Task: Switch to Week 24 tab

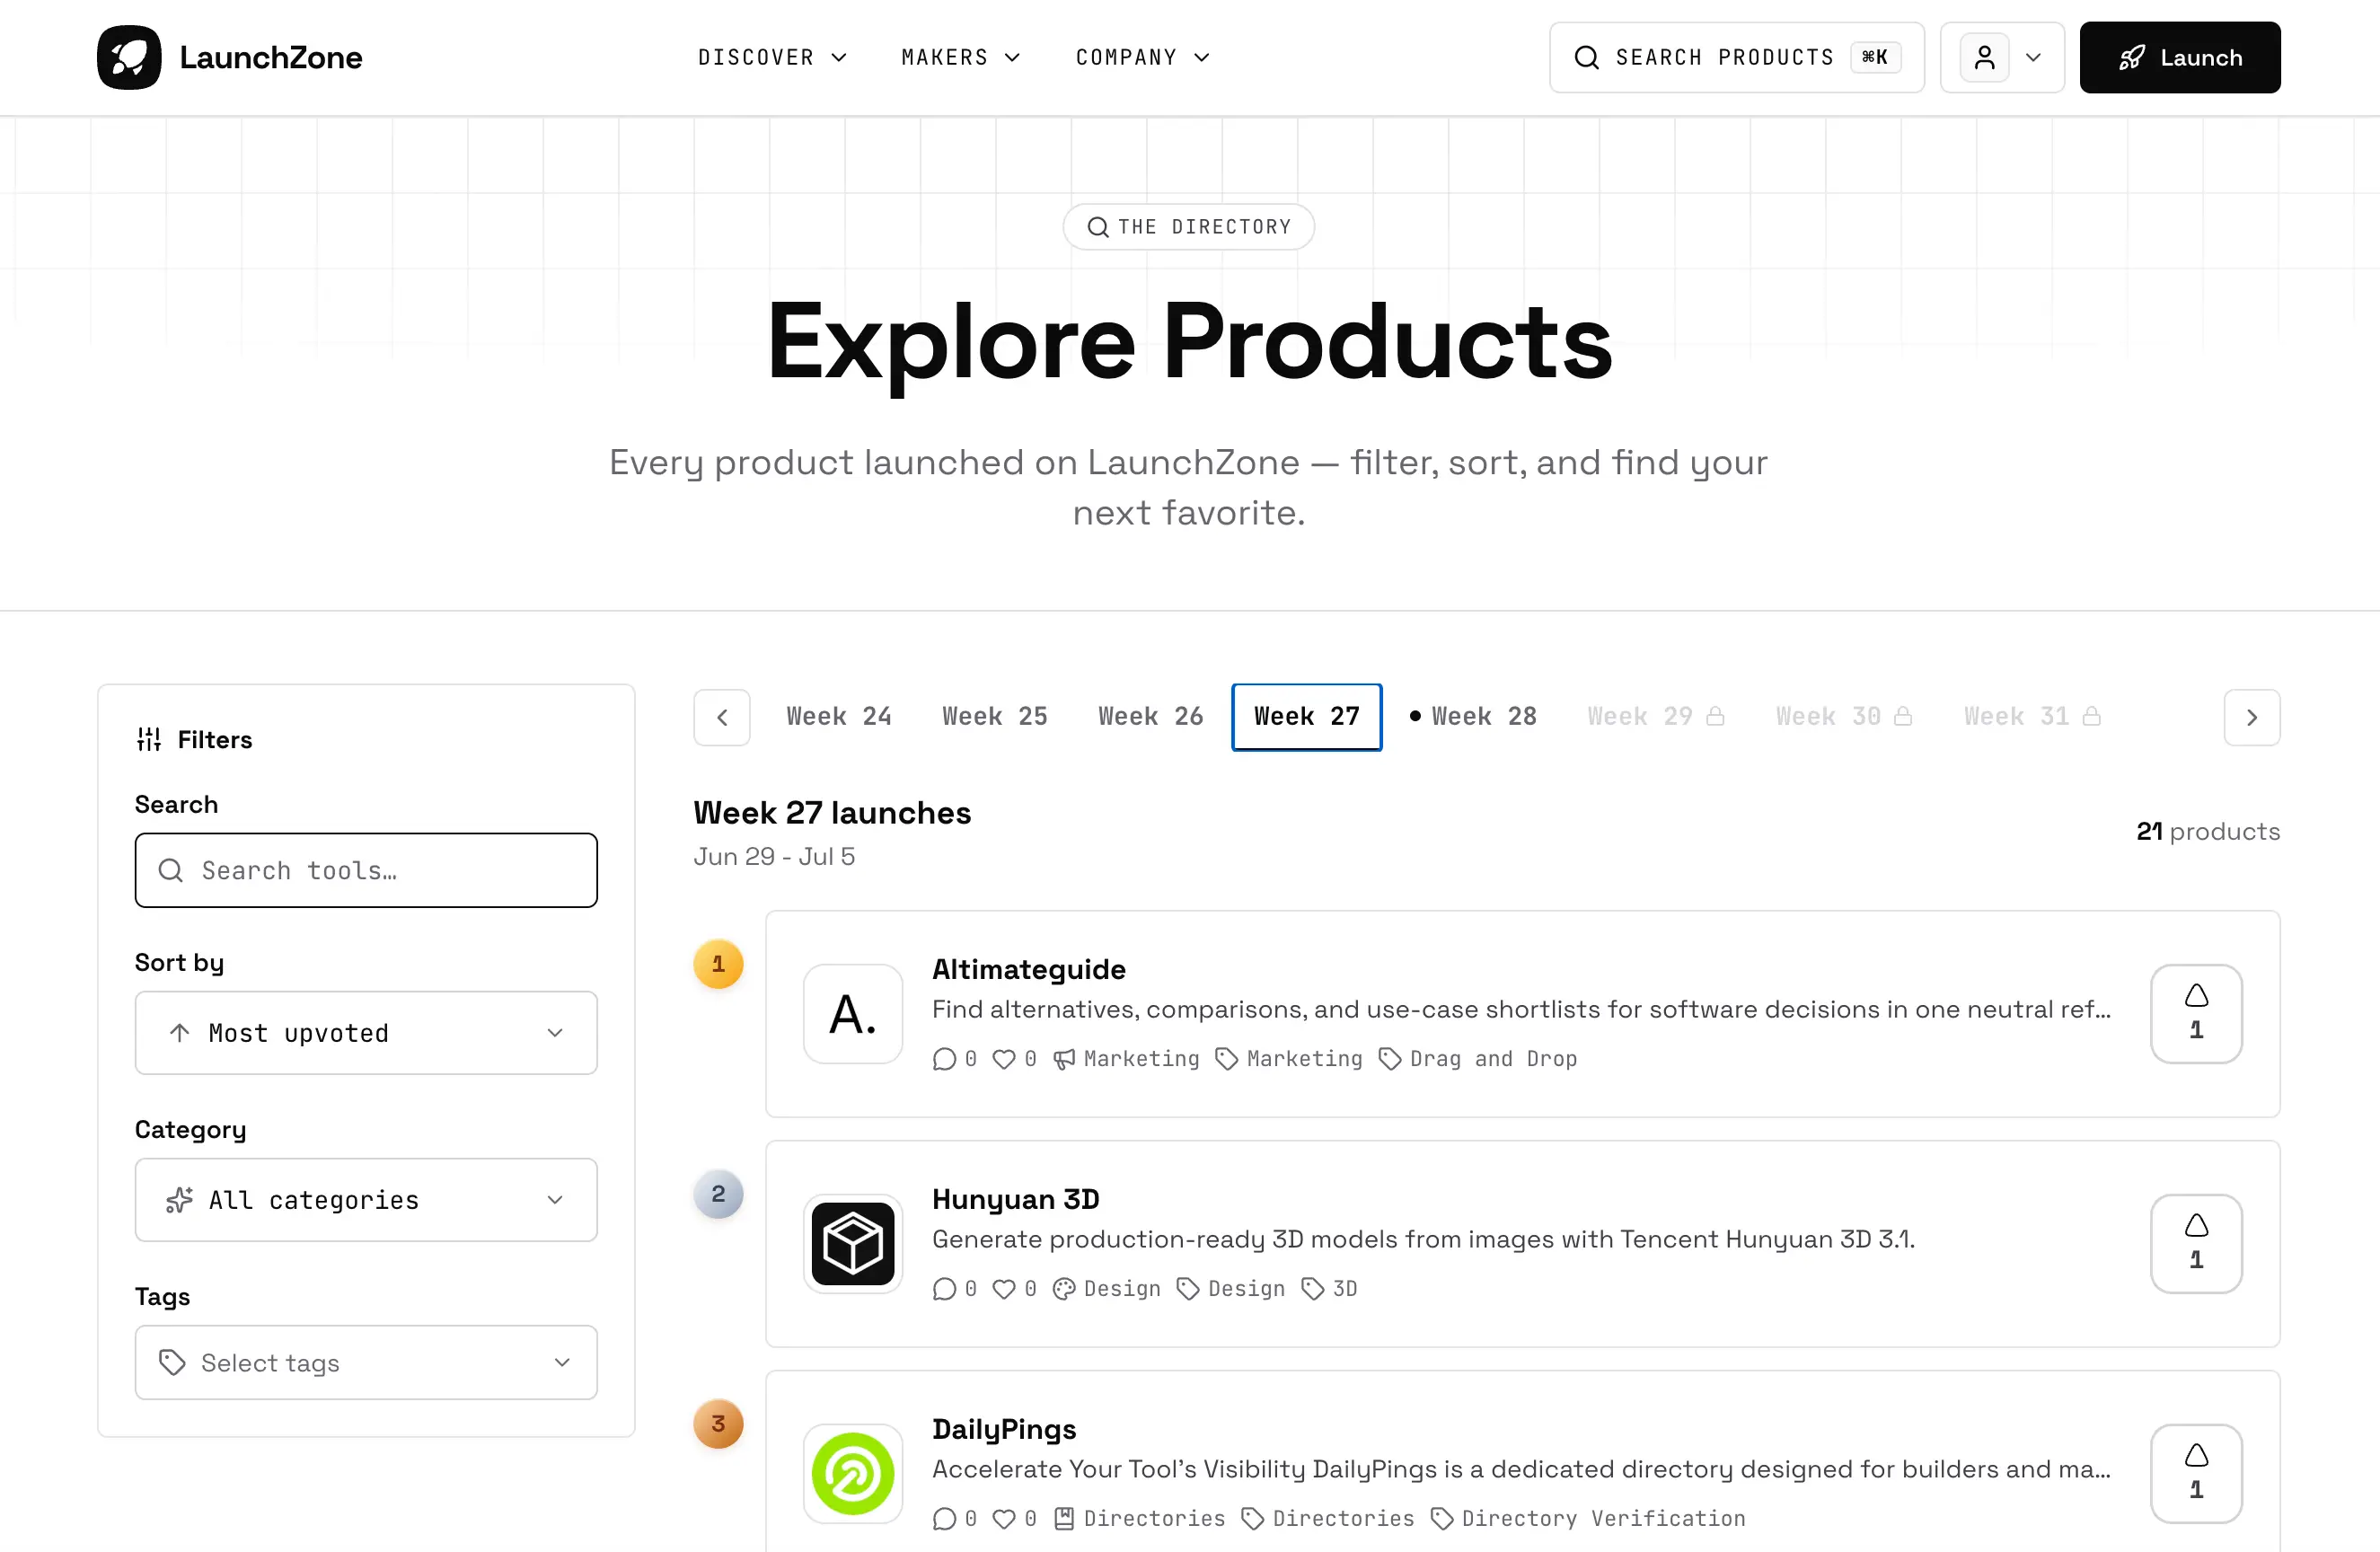Action: [839, 717]
